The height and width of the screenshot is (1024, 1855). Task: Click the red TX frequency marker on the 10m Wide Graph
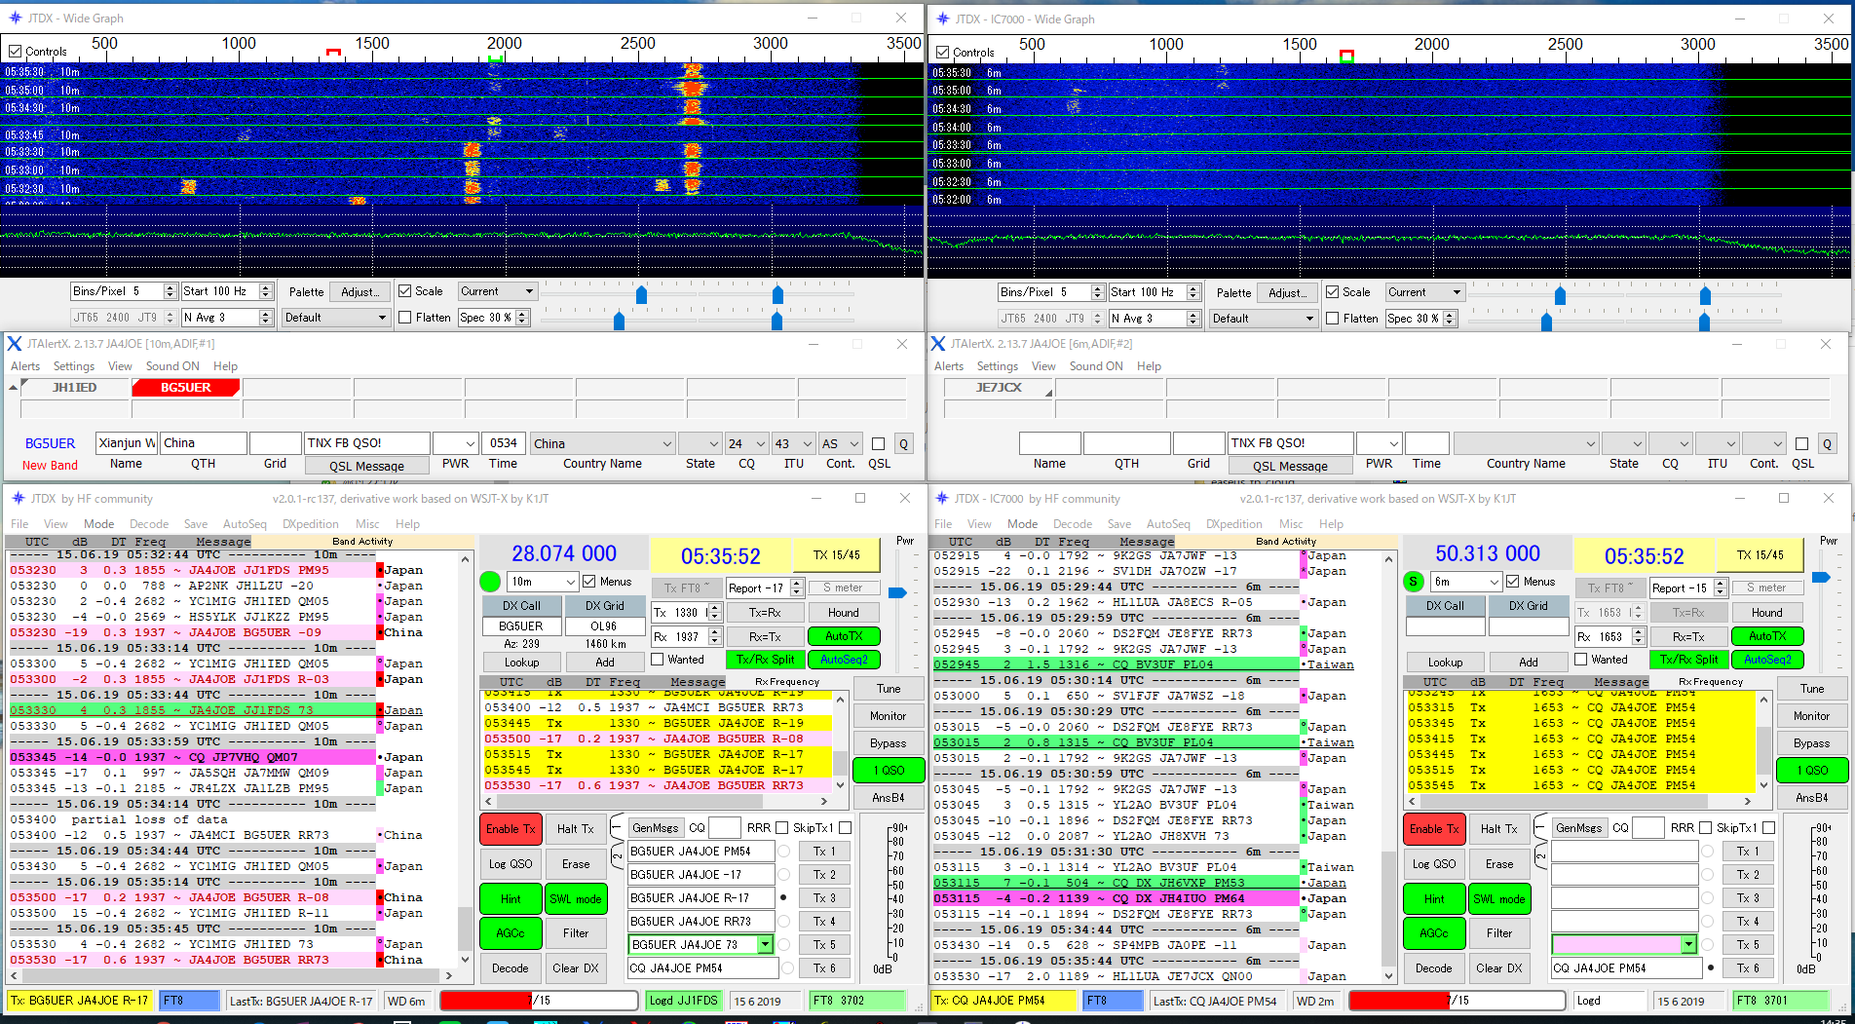coord(333,52)
